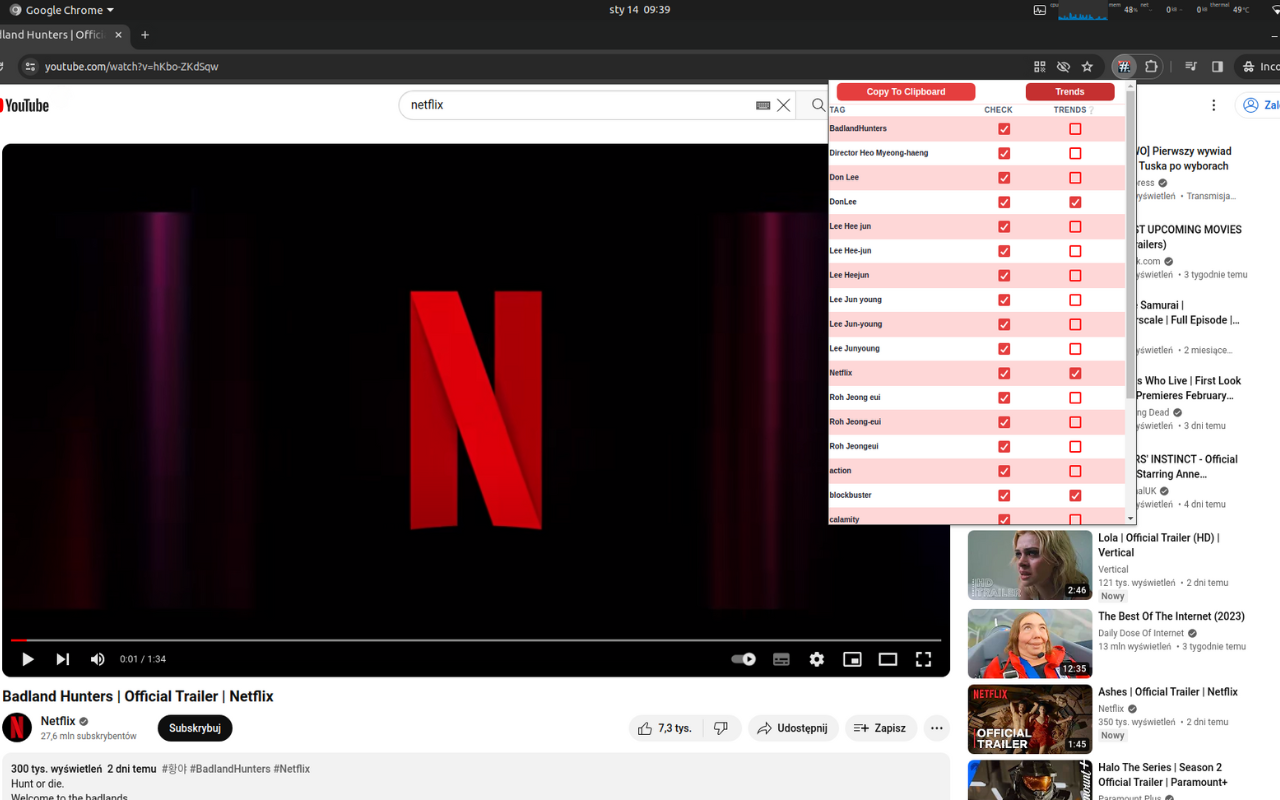
Task: Uncheck CHECK box for Director Heo Myeong-haeng
Action: pyautogui.click(x=1004, y=153)
